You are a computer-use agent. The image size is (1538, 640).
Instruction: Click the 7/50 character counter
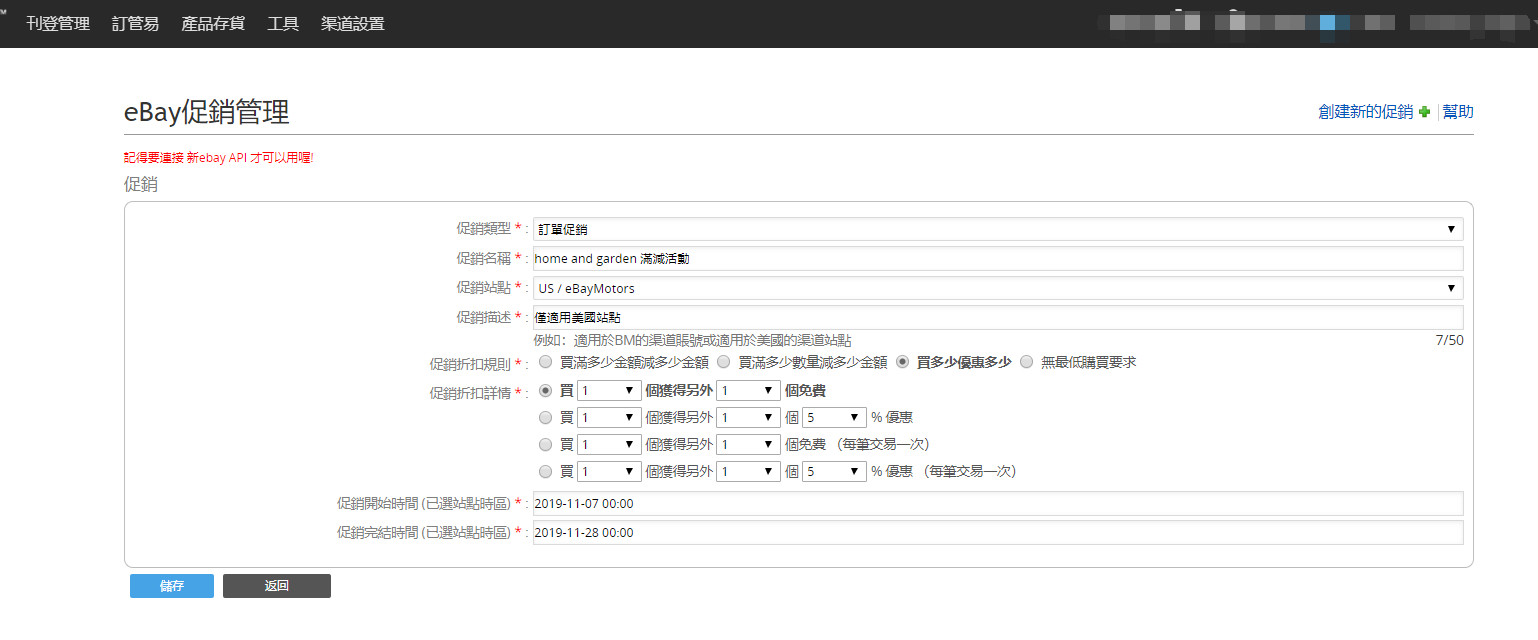(1449, 340)
